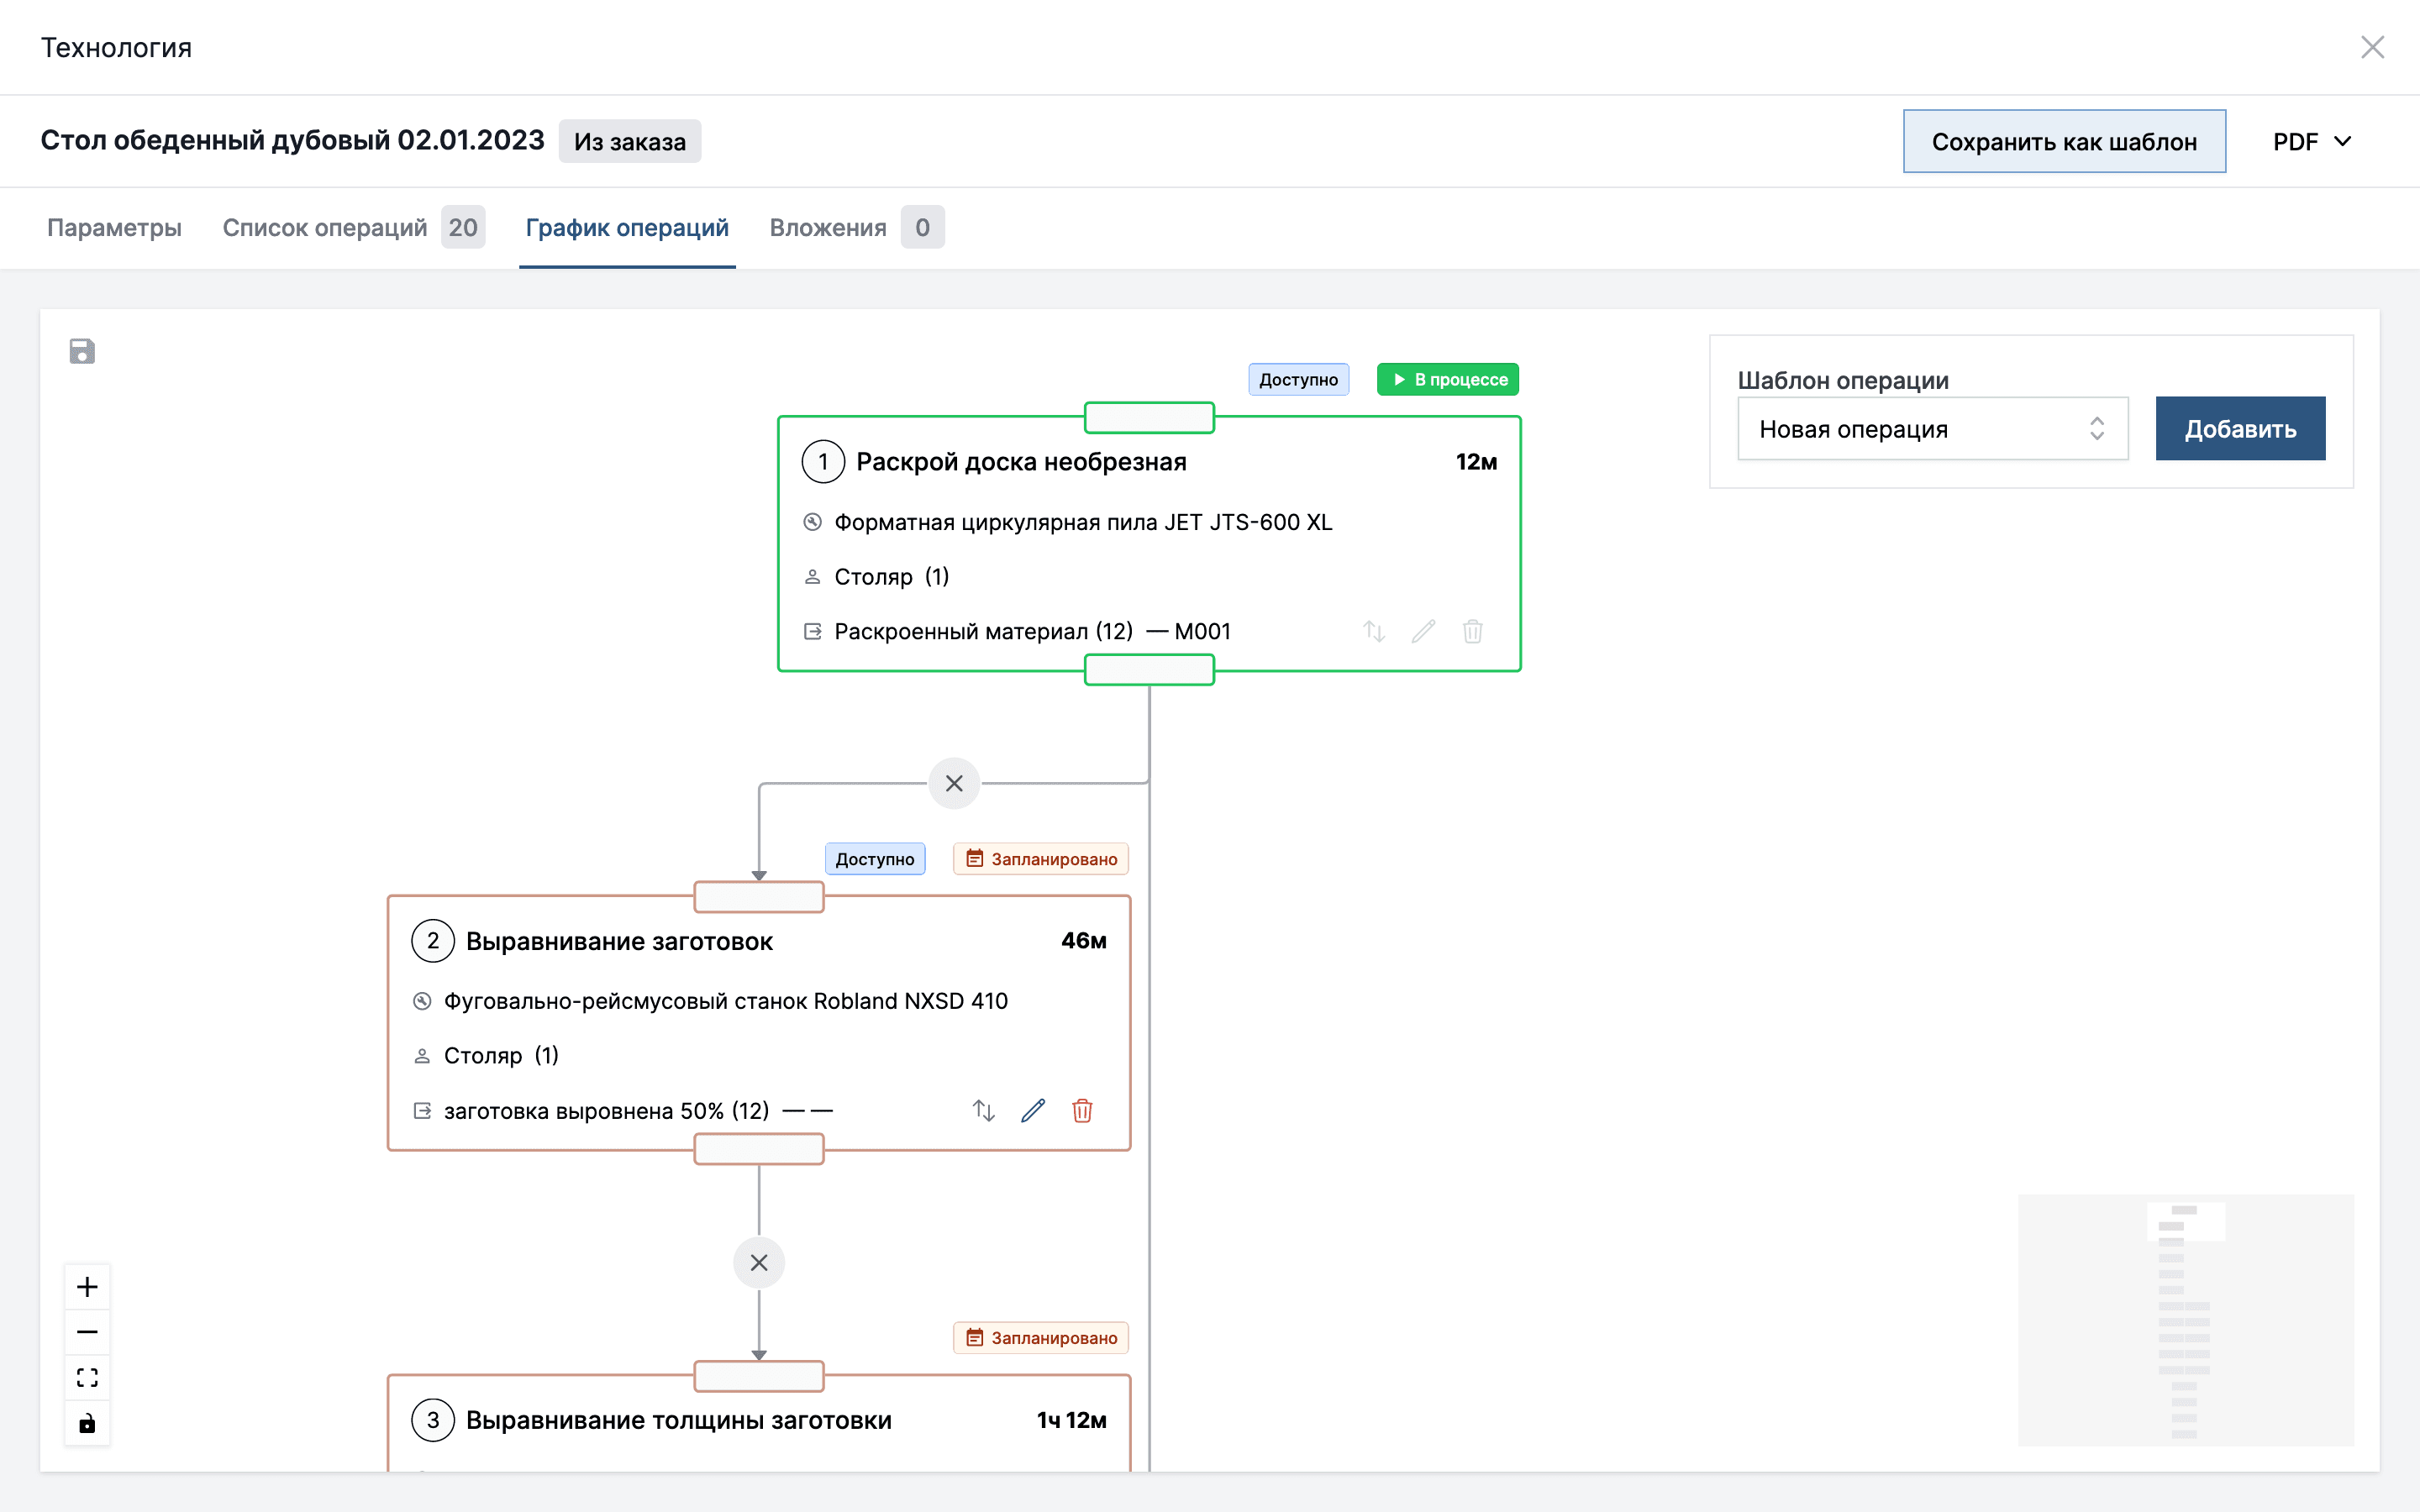This screenshot has width=2420, height=1512.
Task: Expand the PDF export chevron
Action: (2344, 141)
